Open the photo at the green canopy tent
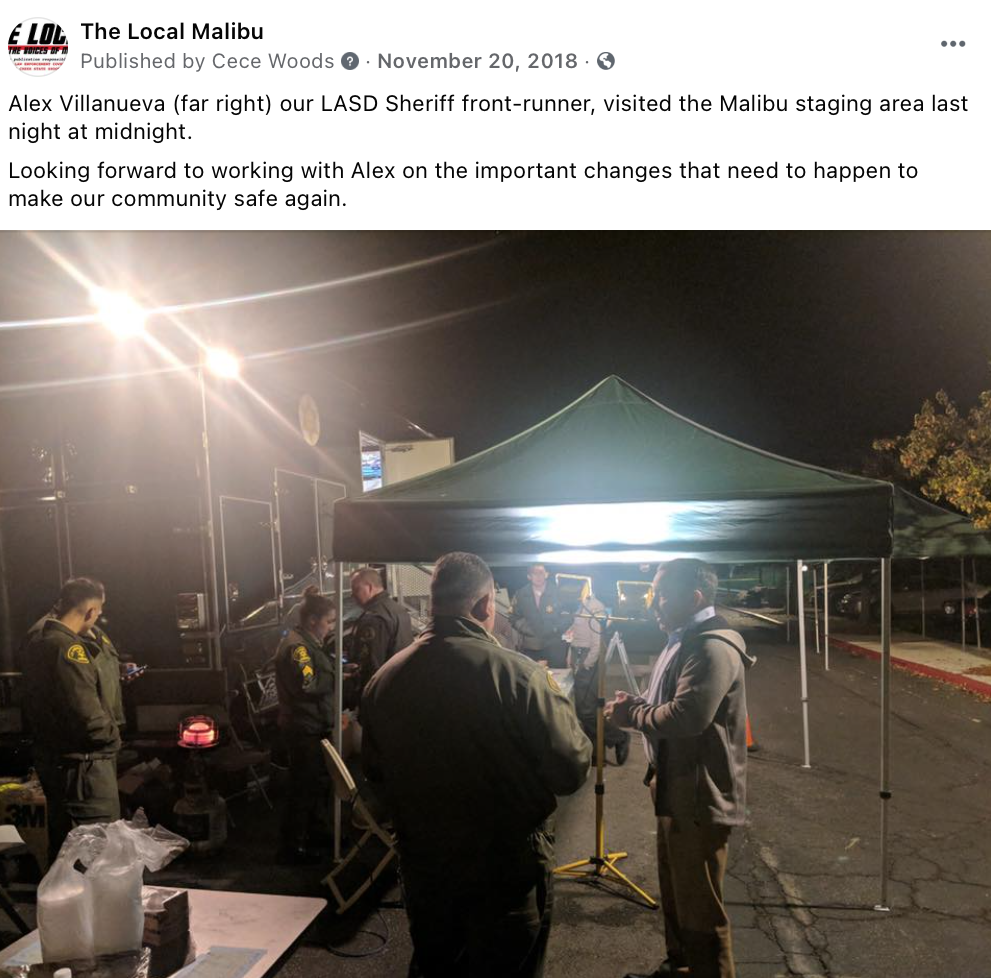The width and height of the screenshot is (991, 978). [x=612, y=472]
